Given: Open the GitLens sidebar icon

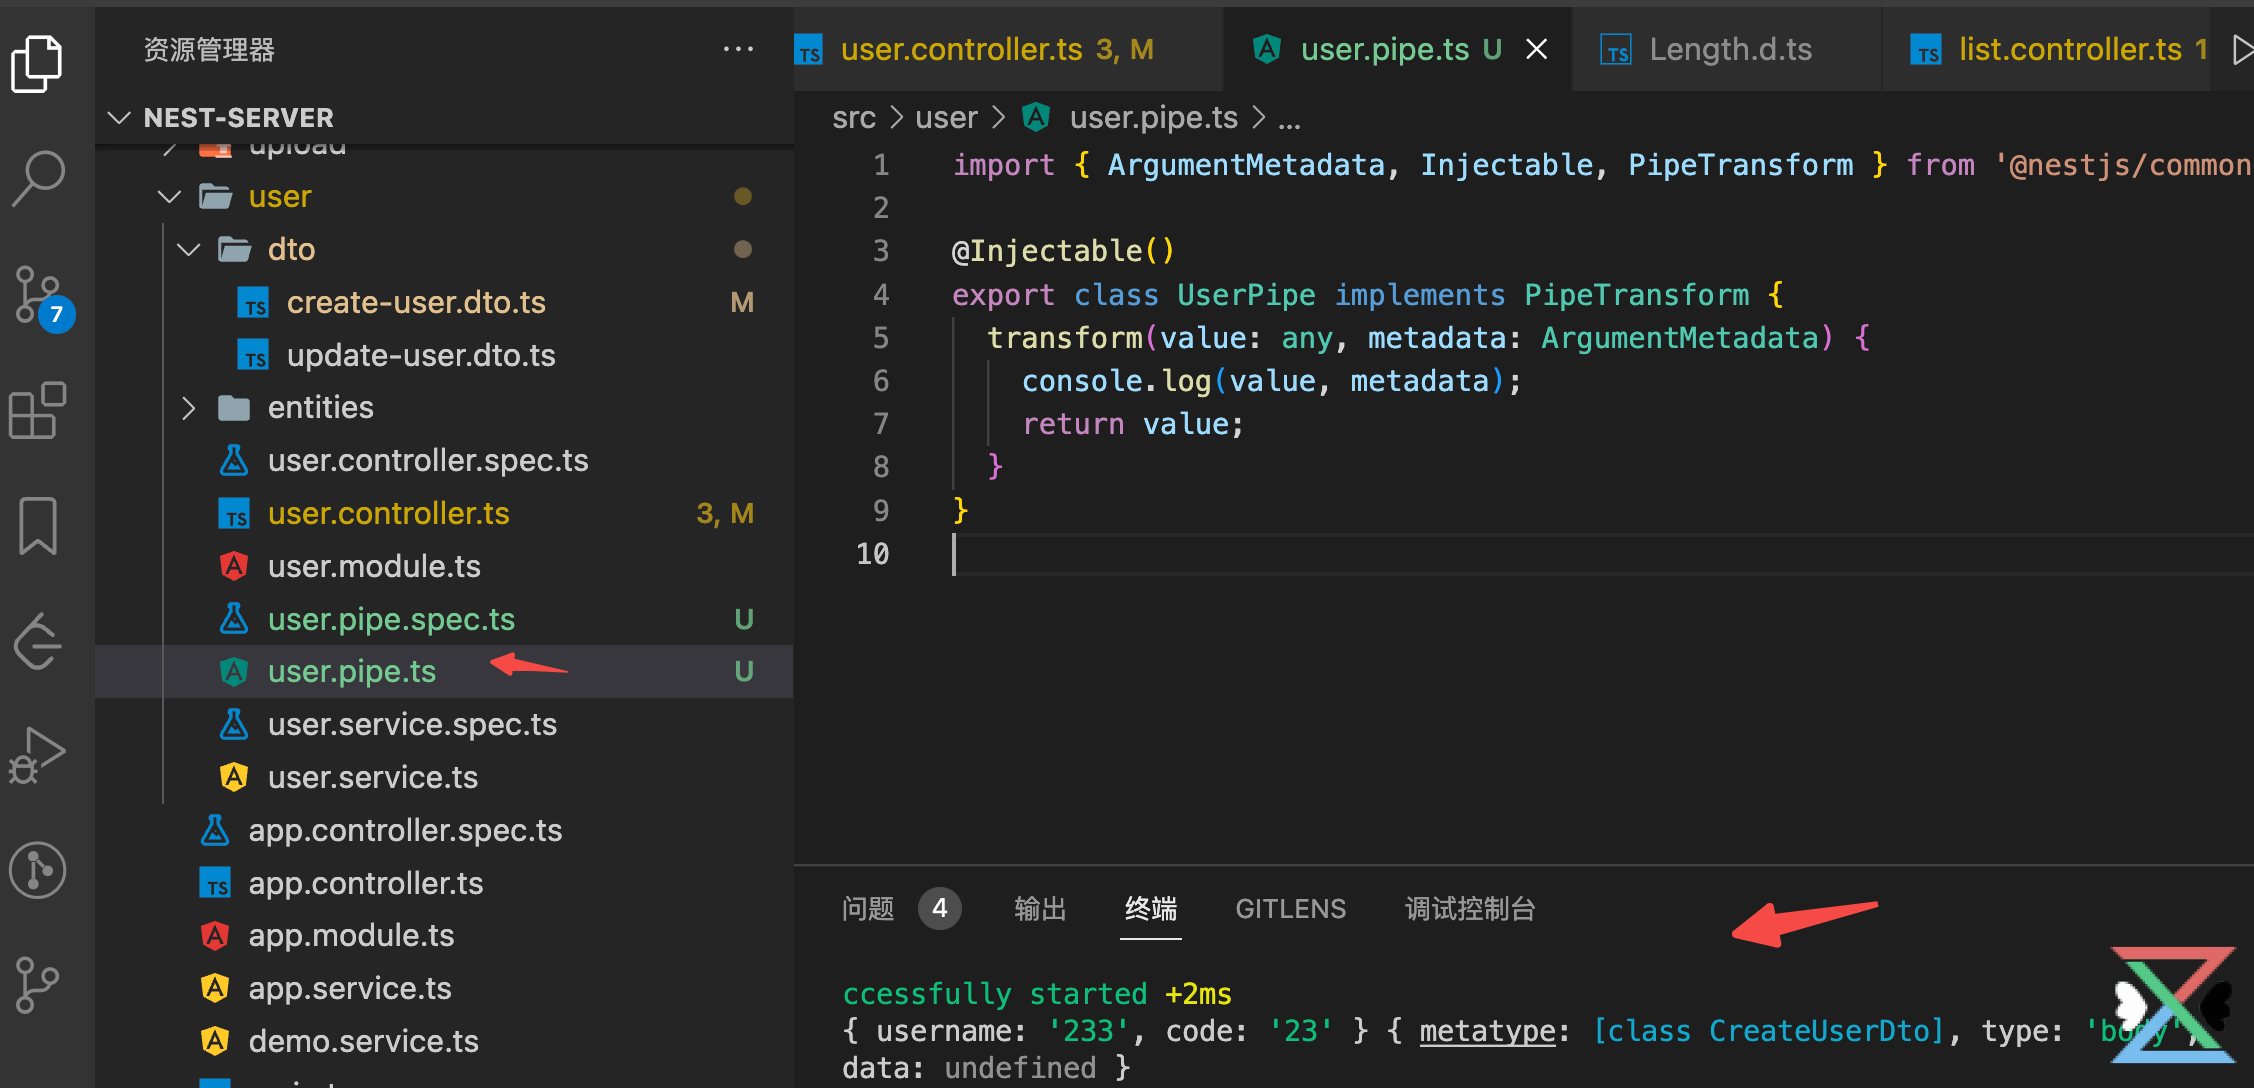Looking at the screenshot, I should pos(37,870).
